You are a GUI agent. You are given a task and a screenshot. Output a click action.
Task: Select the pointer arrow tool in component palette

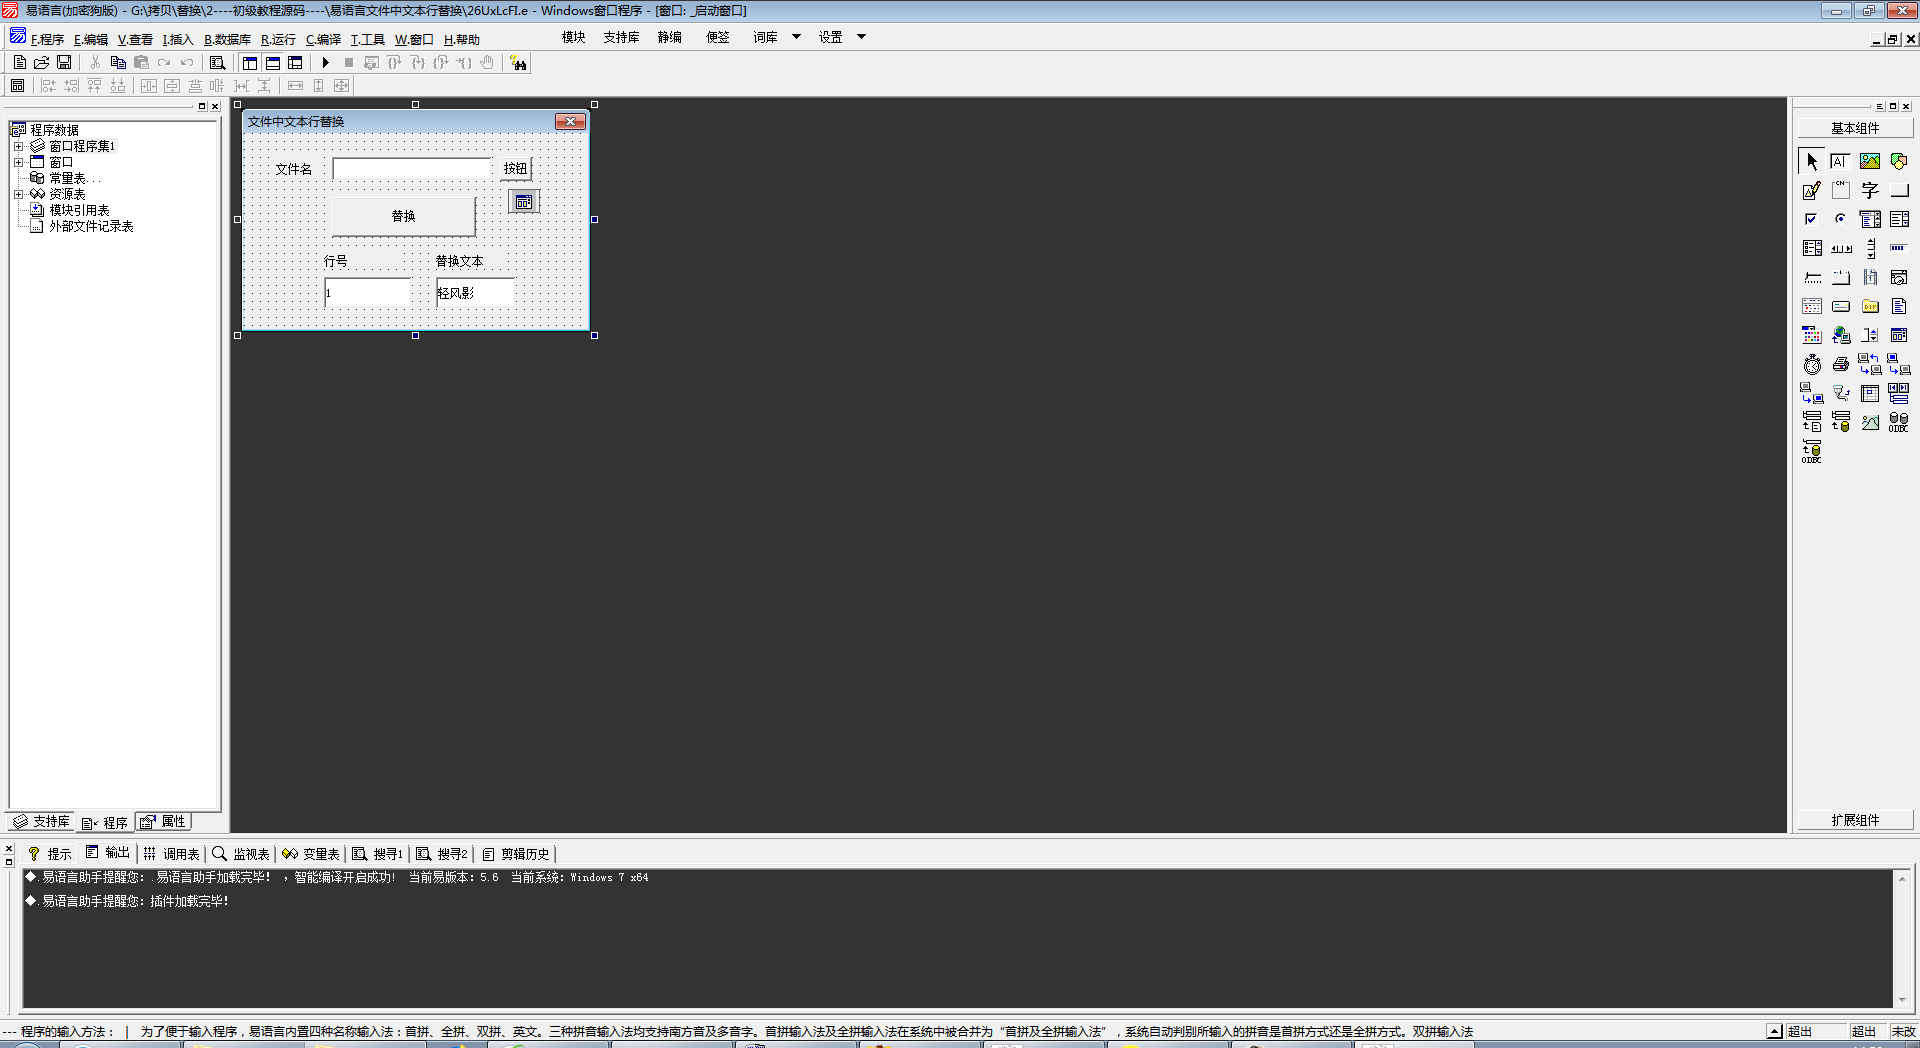click(x=1812, y=161)
